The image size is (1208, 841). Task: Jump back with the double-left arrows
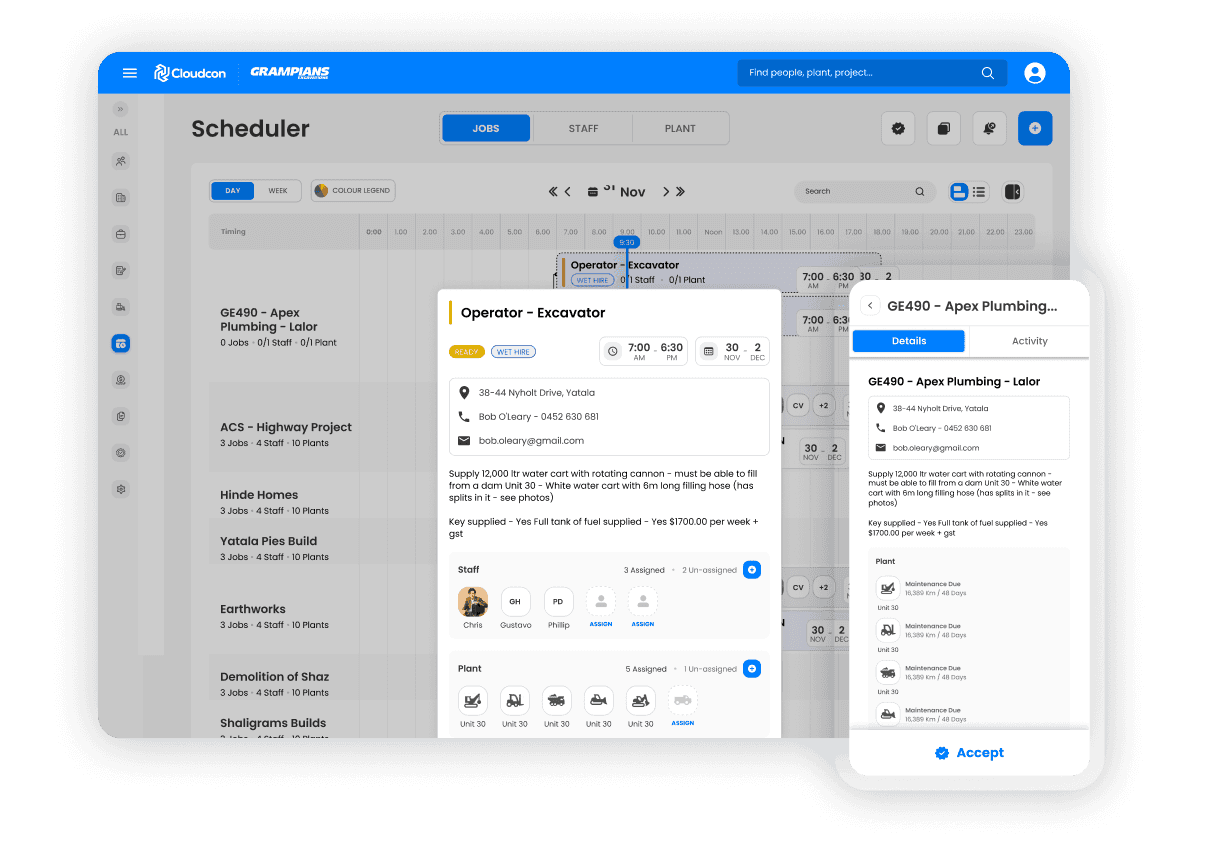[x=552, y=192]
